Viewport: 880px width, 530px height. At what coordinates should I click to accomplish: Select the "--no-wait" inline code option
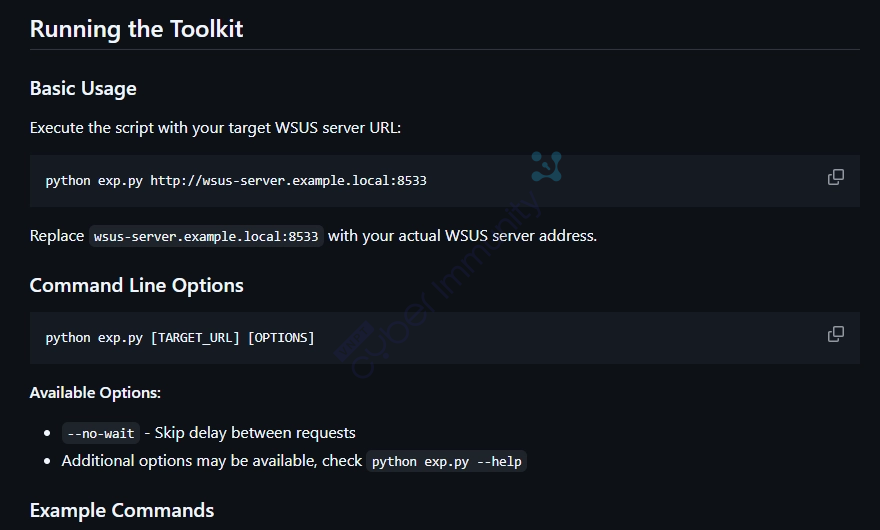pos(100,434)
